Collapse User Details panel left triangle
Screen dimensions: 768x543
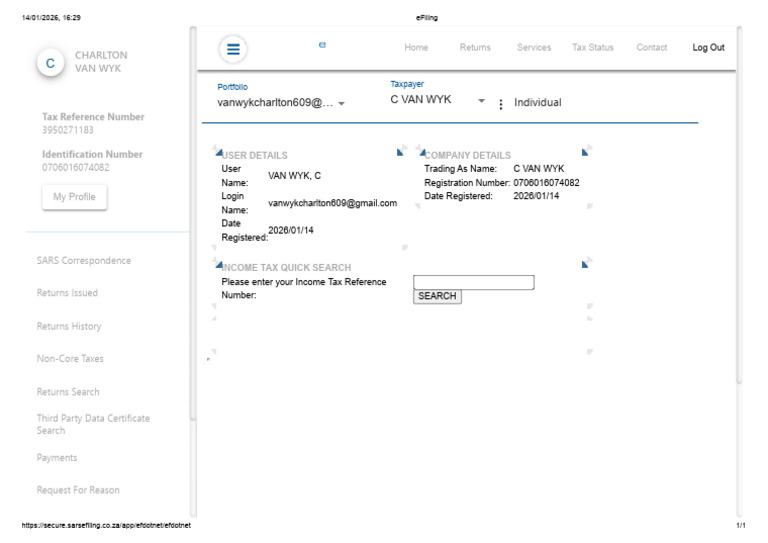218,152
